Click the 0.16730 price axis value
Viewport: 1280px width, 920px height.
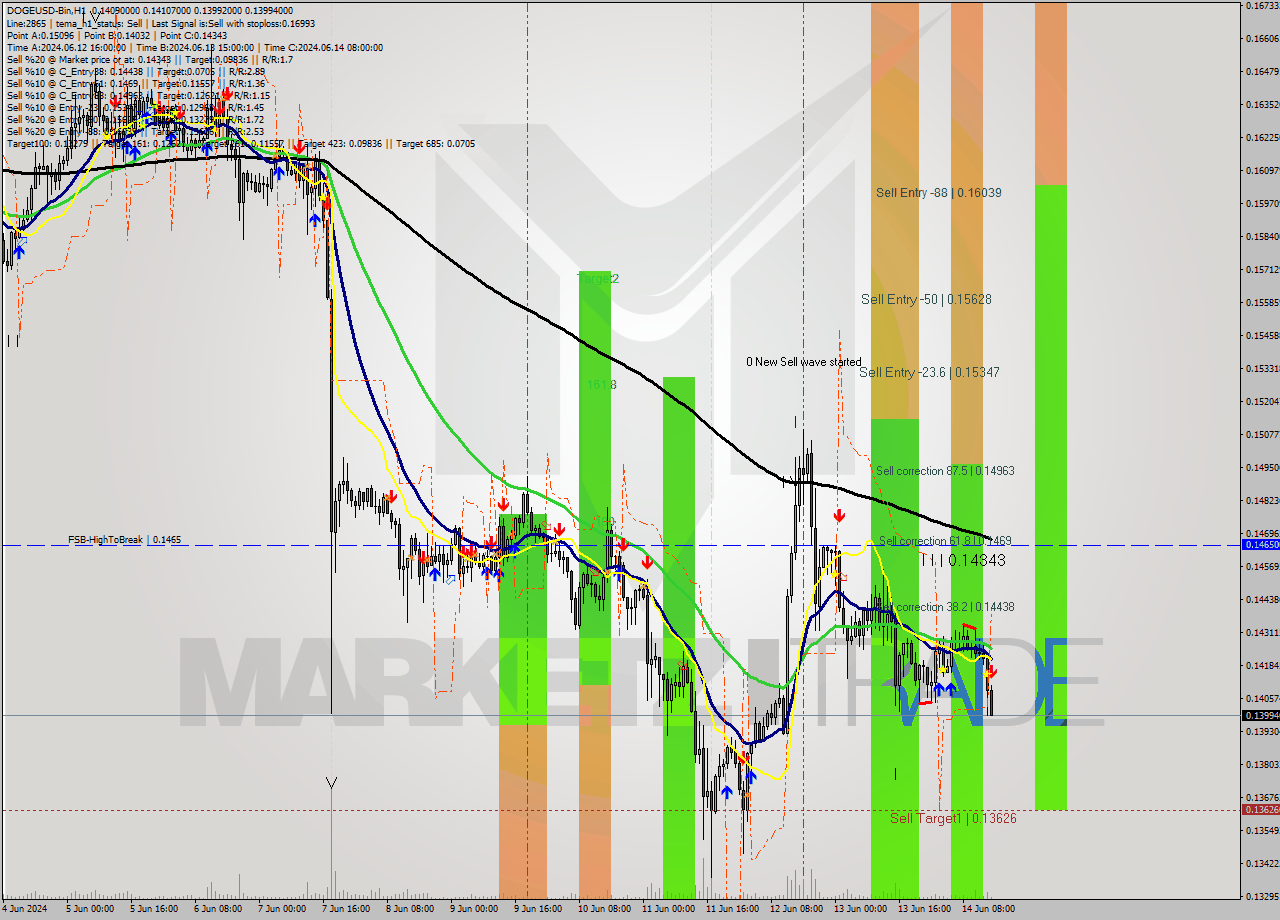coord(1261,6)
